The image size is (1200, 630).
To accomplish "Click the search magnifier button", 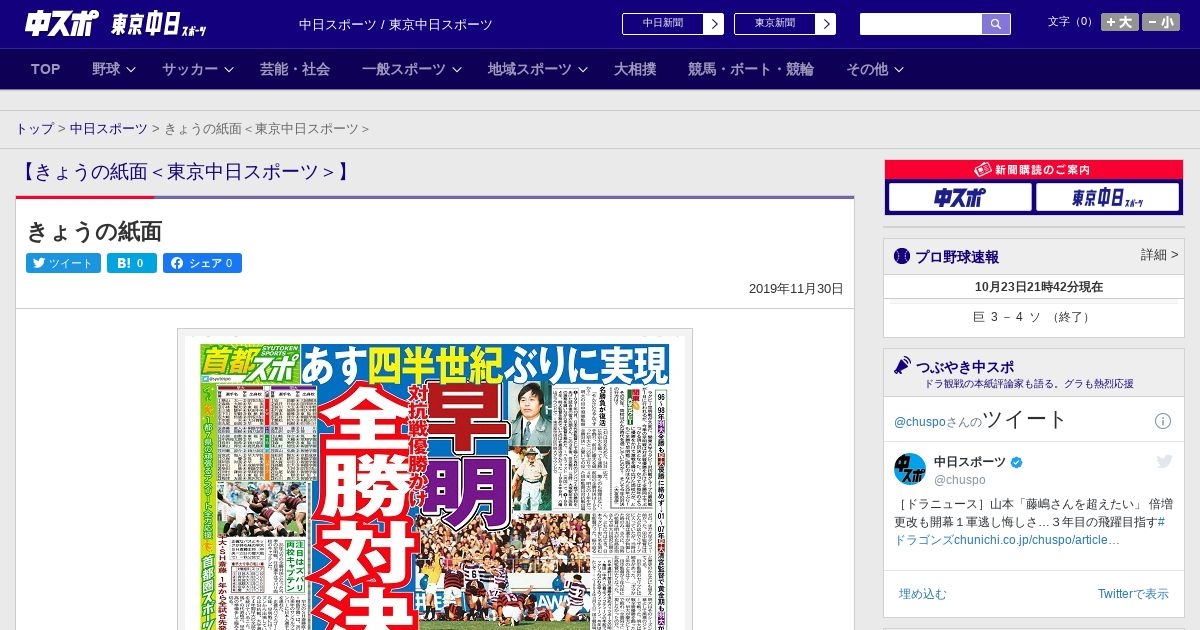I will tap(996, 24).
